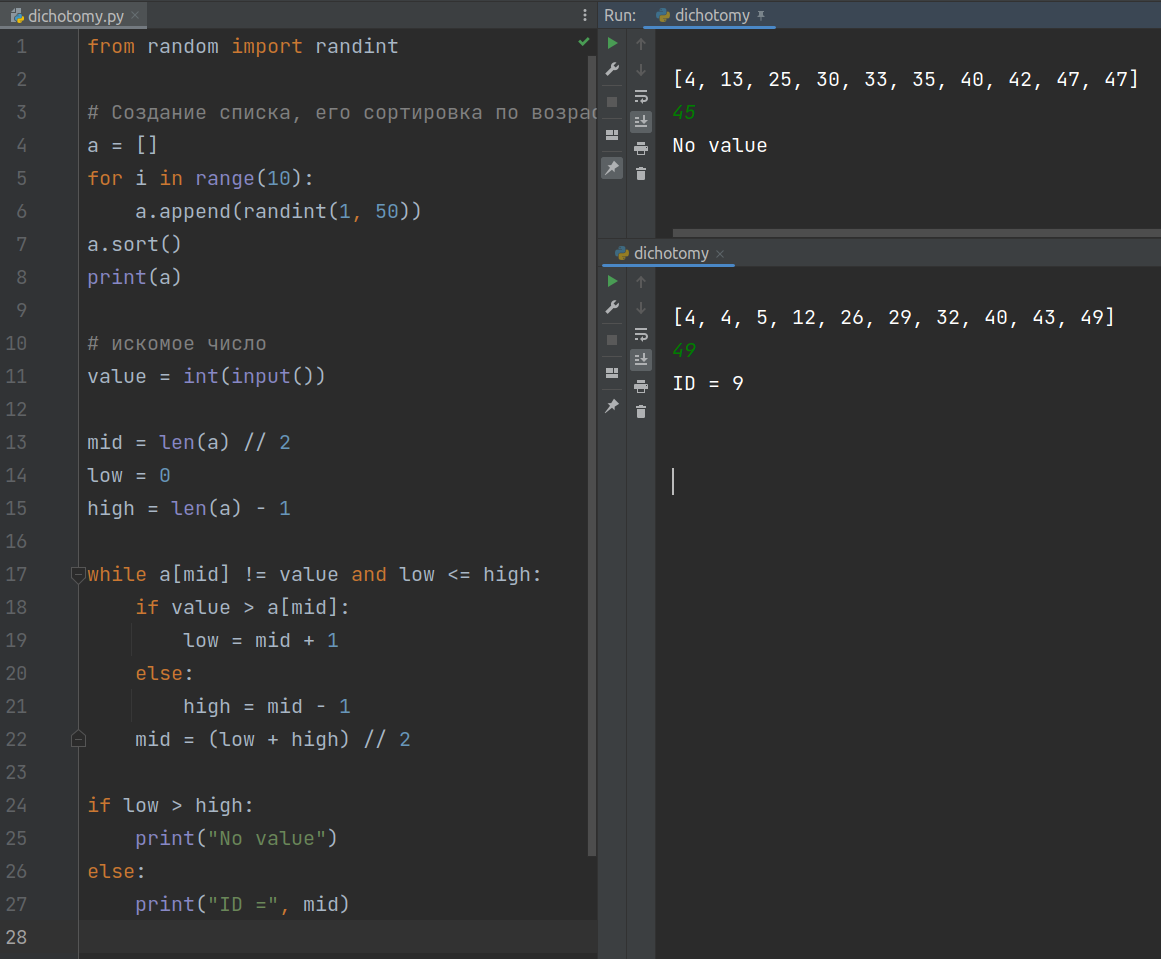Collapse the while loop fold marker

78,574
